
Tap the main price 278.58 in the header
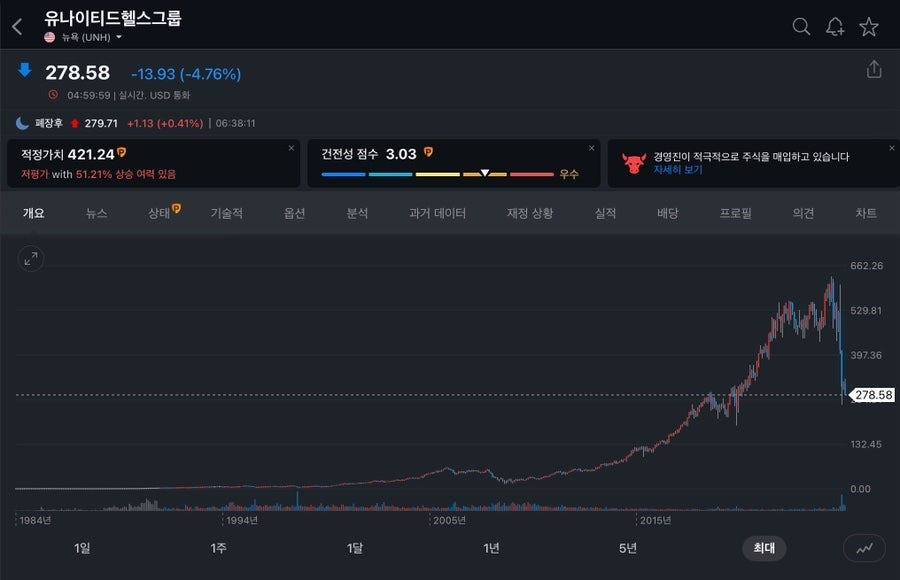(x=77, y=73)
